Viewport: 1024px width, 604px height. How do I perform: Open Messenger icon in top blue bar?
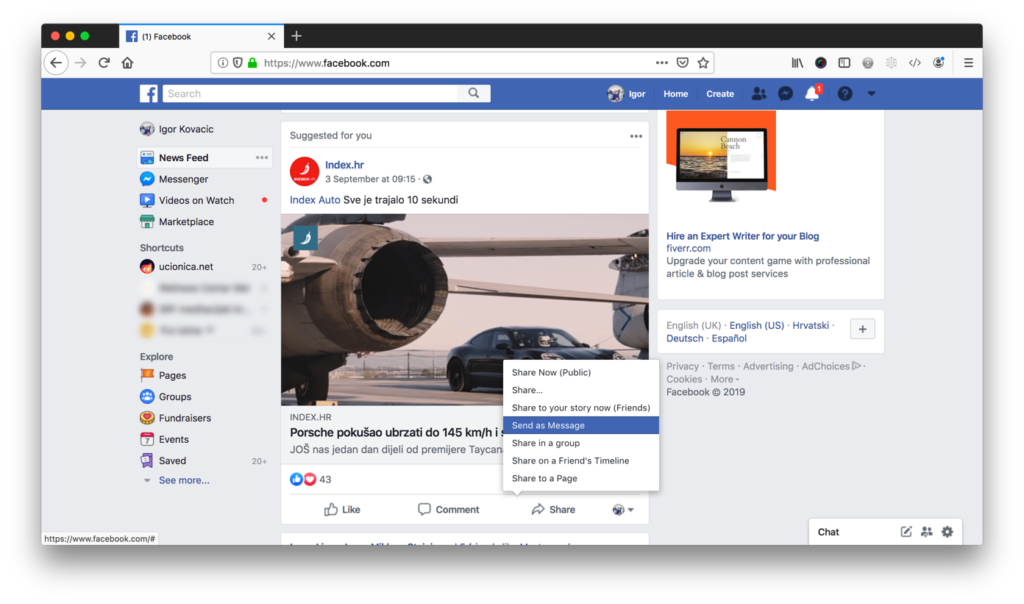786,94
